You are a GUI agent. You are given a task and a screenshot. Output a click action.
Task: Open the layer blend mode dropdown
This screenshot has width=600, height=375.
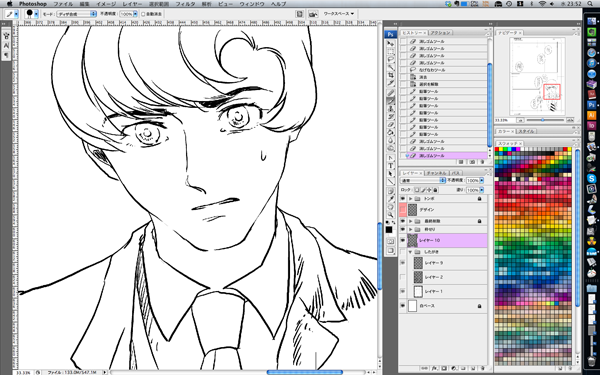pos(423,180)
